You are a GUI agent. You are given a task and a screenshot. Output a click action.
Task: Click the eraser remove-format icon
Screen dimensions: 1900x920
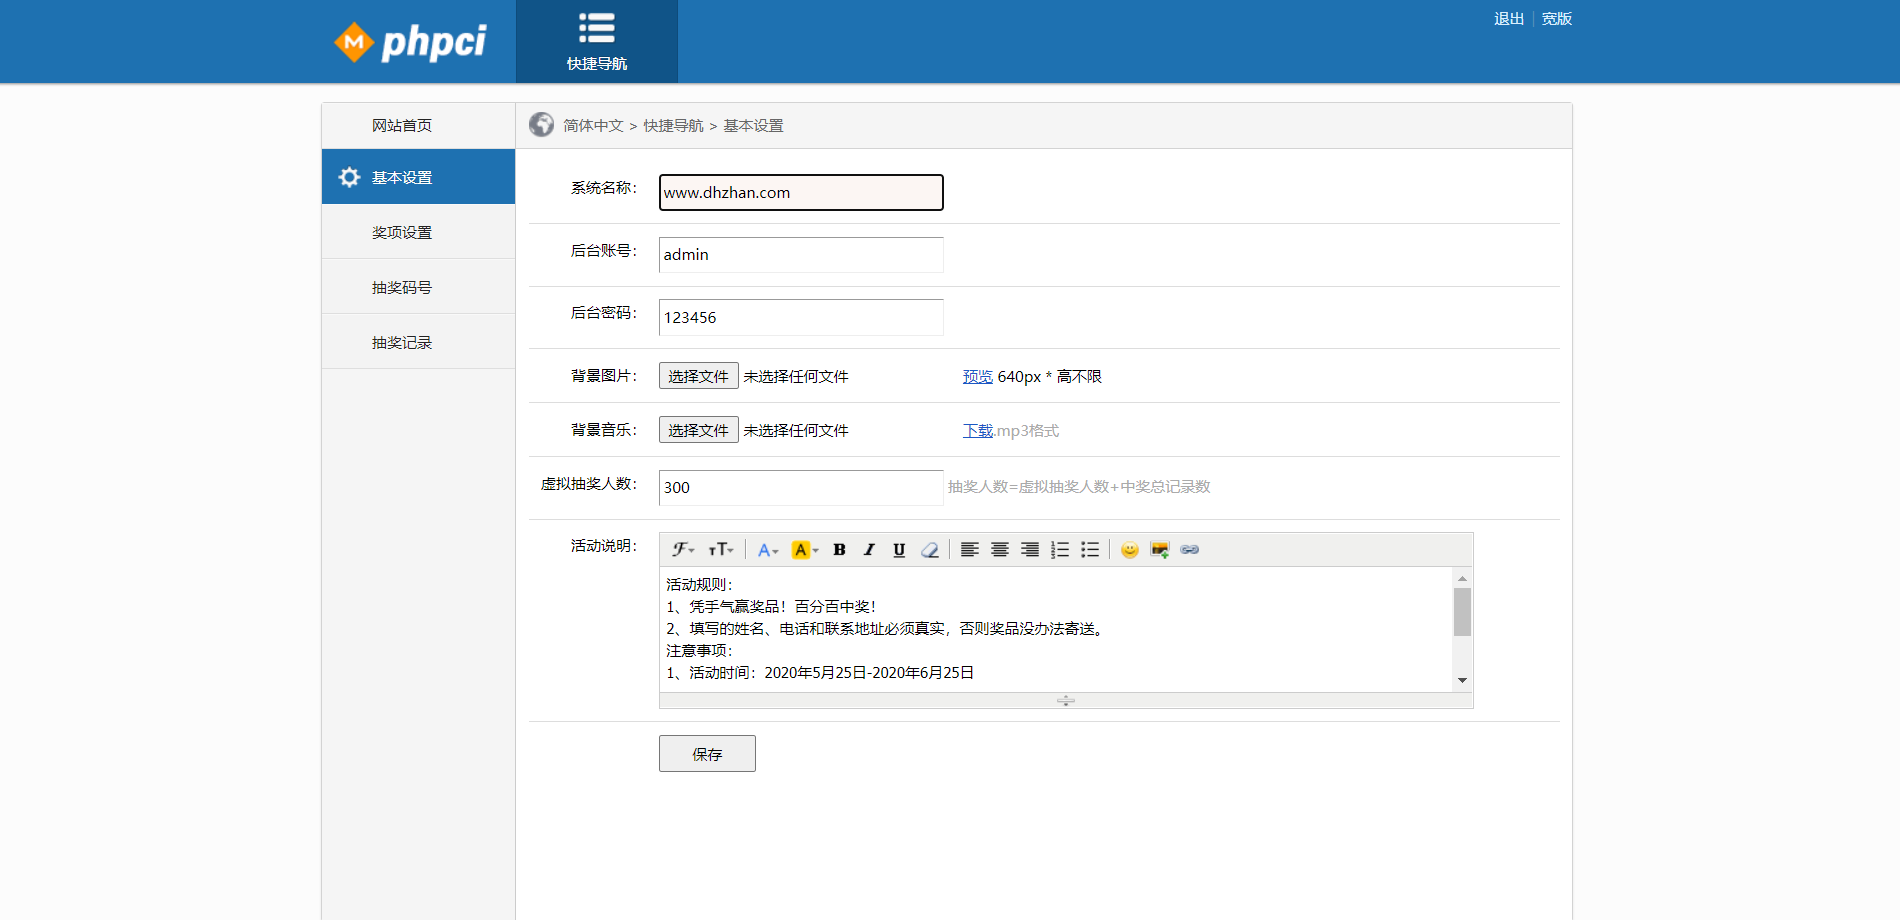[930, 550]
